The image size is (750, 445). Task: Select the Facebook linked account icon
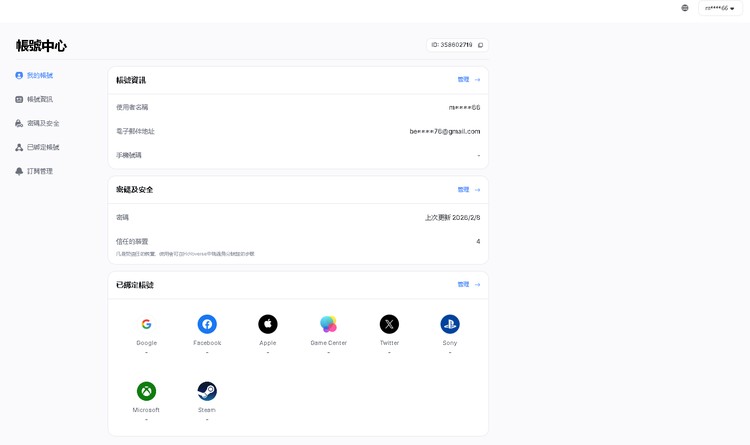click(207, 324)
